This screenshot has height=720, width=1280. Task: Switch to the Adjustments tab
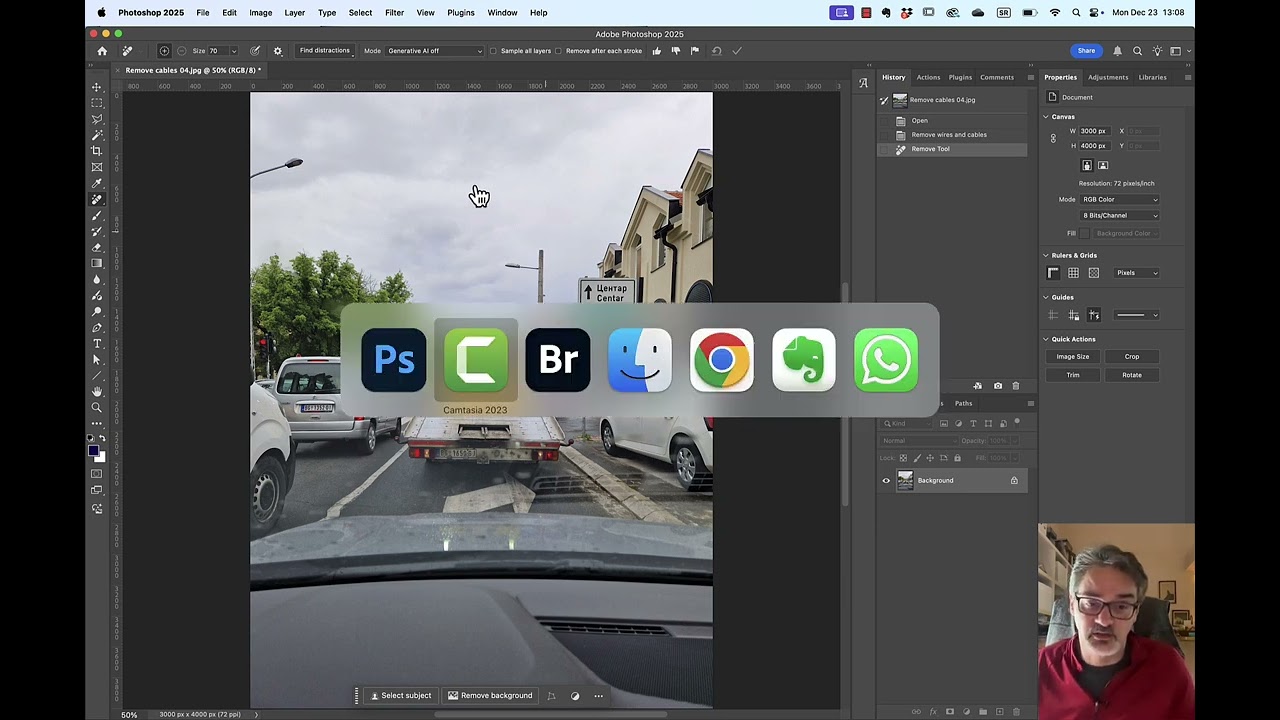click(1108, 77)
